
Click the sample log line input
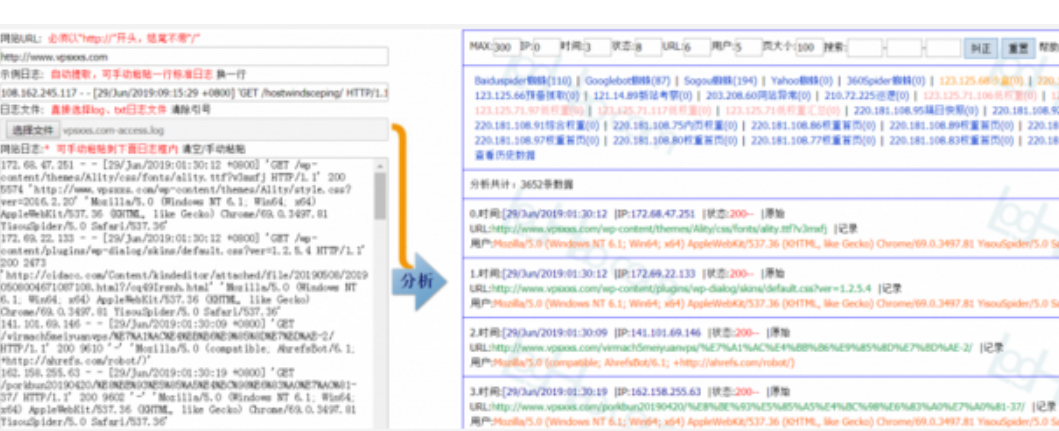tap(192, 92)
